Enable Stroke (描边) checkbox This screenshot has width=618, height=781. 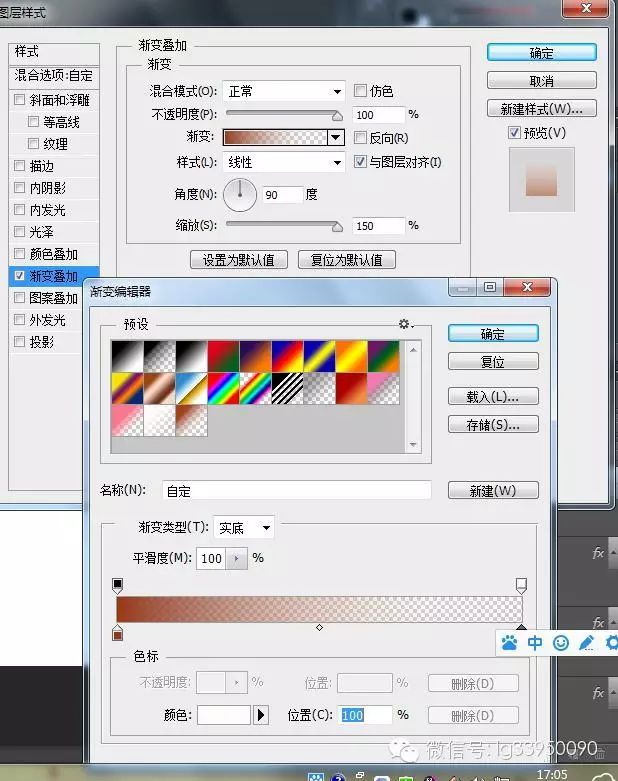point(19,165)
